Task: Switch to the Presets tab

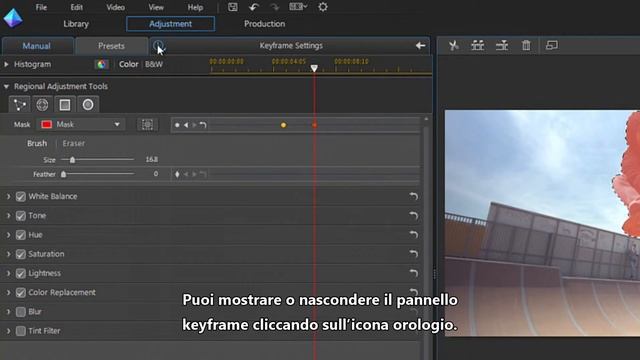Action: point(111,46)
